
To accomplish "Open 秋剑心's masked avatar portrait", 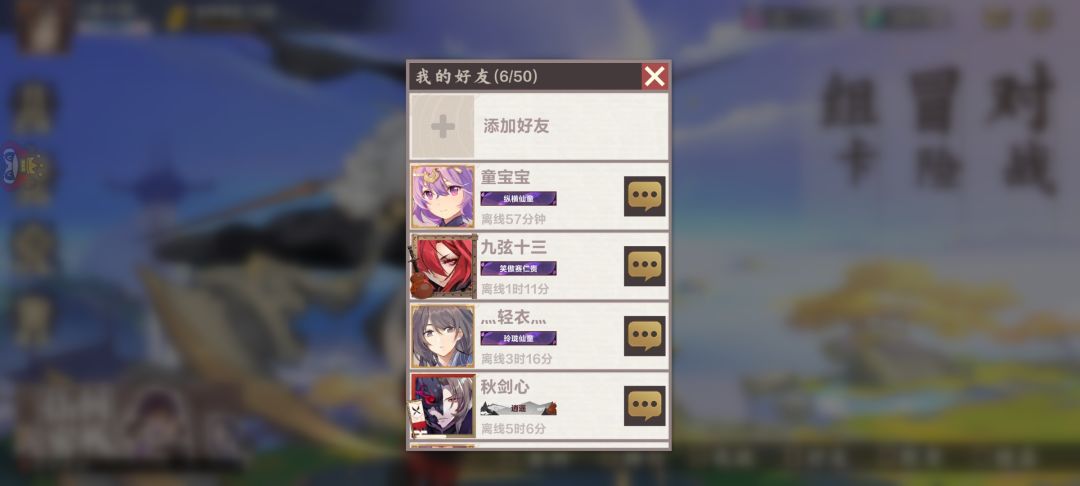I will point(442,406).
